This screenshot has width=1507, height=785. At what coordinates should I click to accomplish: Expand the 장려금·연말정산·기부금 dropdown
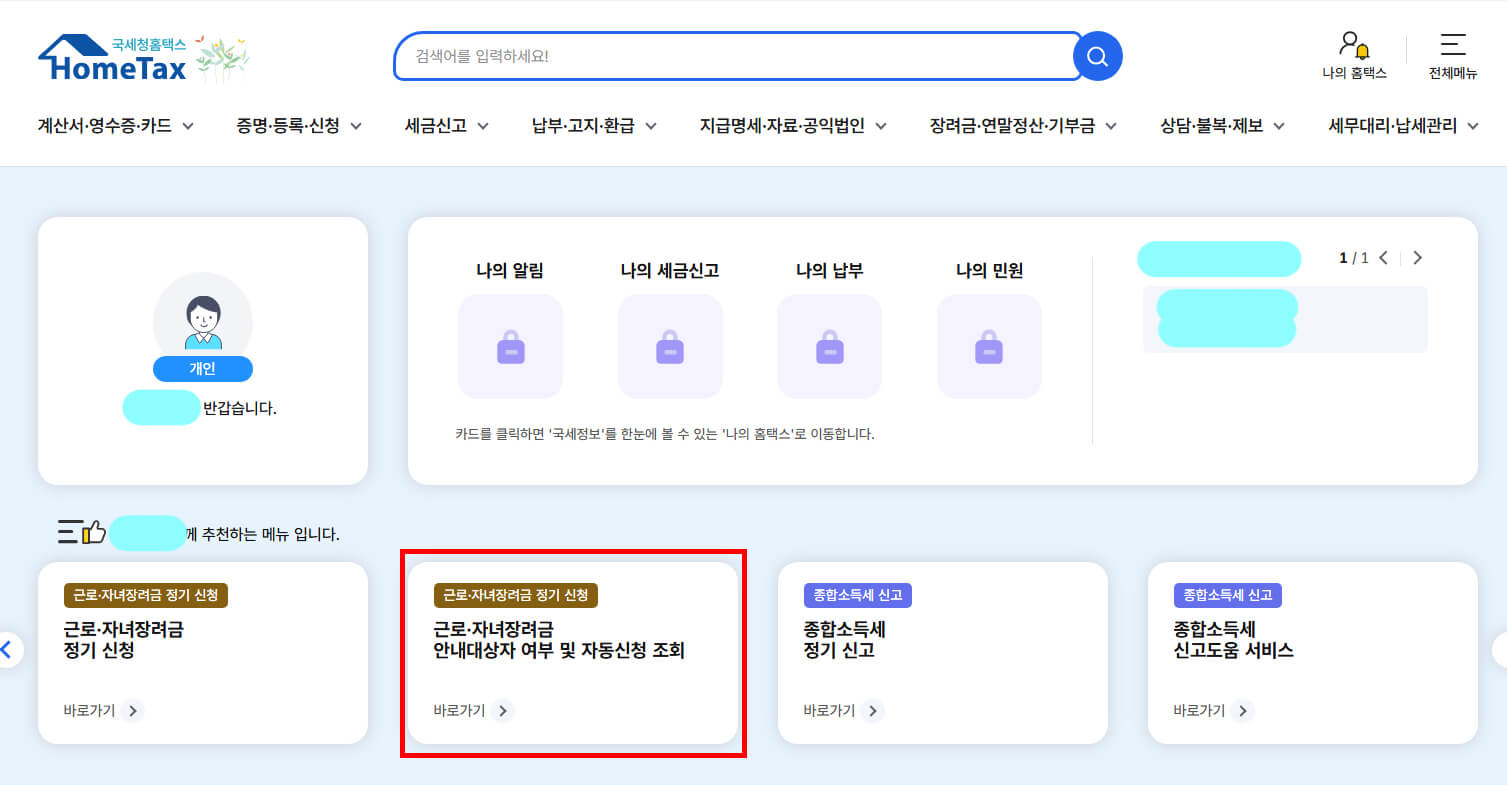click(1113, 126)
